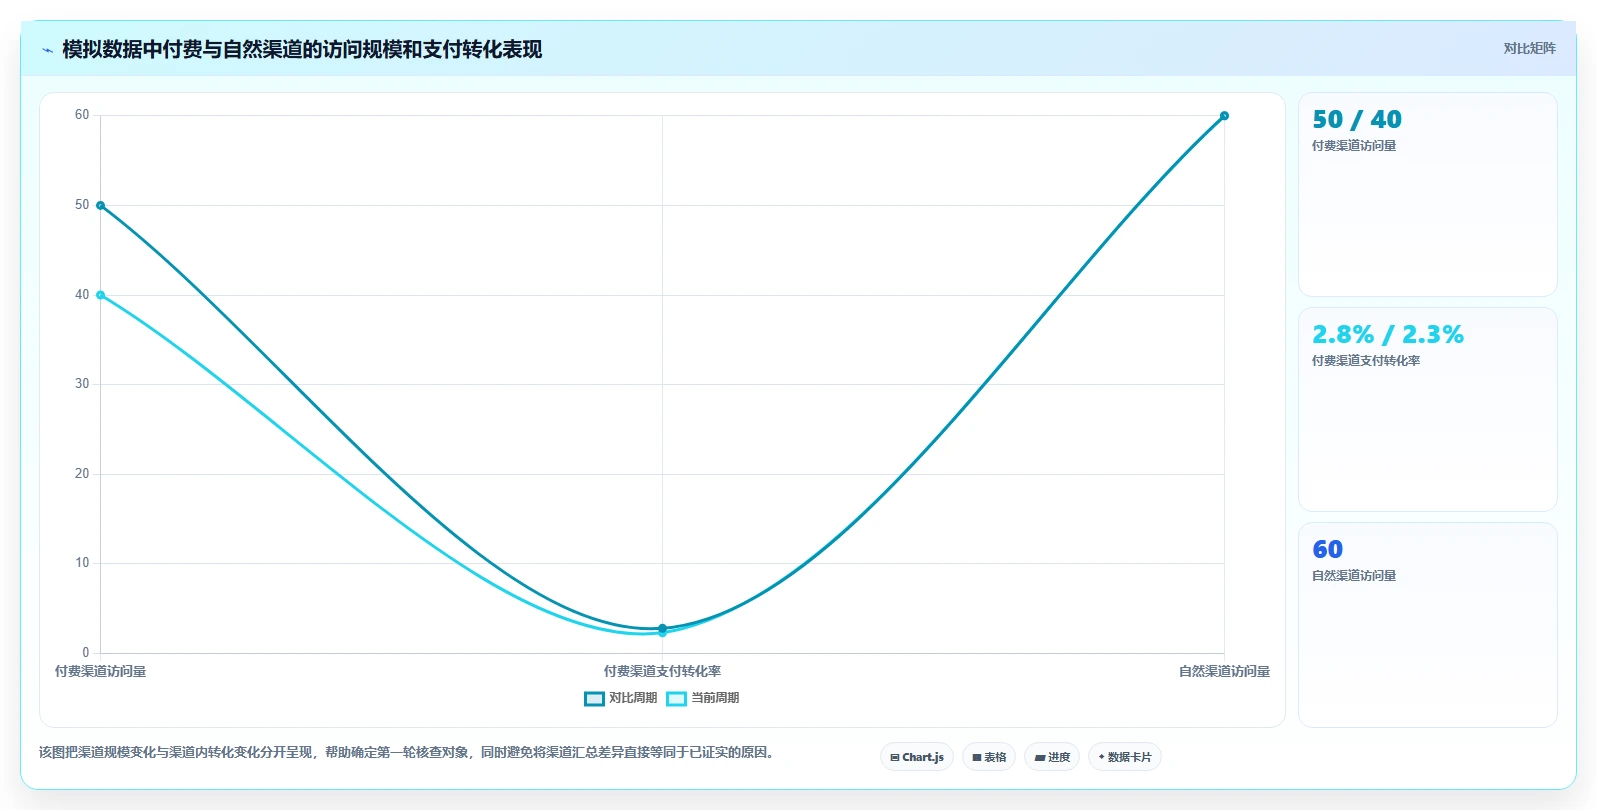1597x810 pixels.
Task: Click the 对比周期 data point at 50
Action: [x=100, y=205]
